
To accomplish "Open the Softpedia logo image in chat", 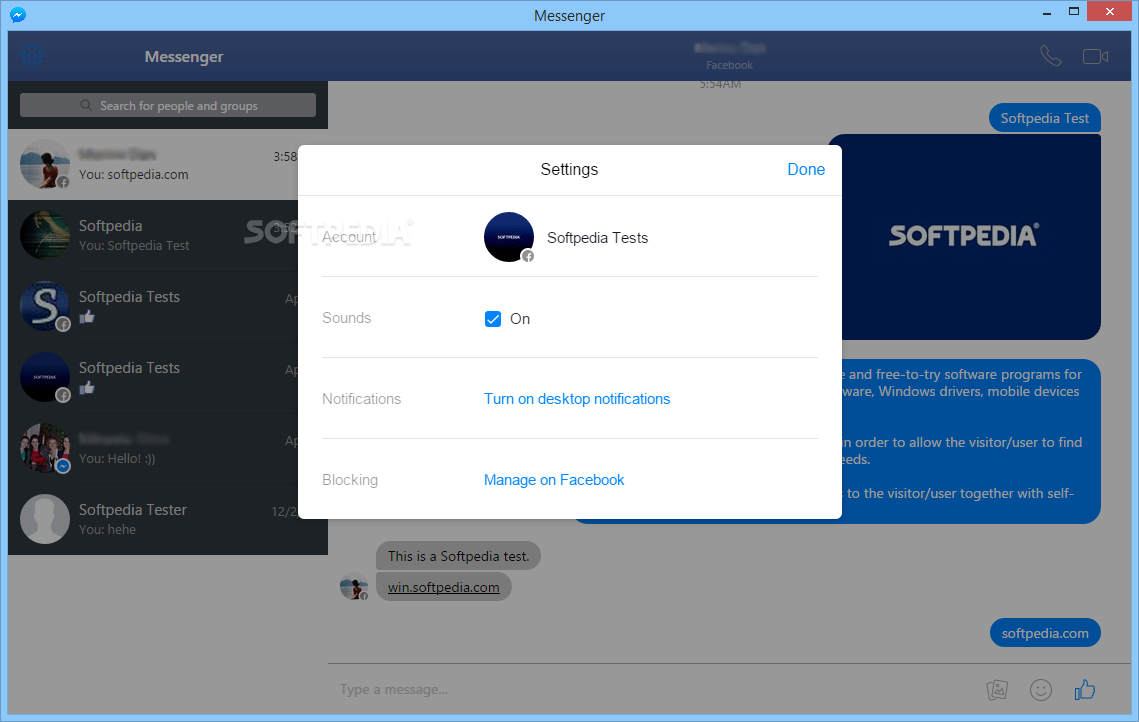I will pyautogui.click(x=971, y=236).
